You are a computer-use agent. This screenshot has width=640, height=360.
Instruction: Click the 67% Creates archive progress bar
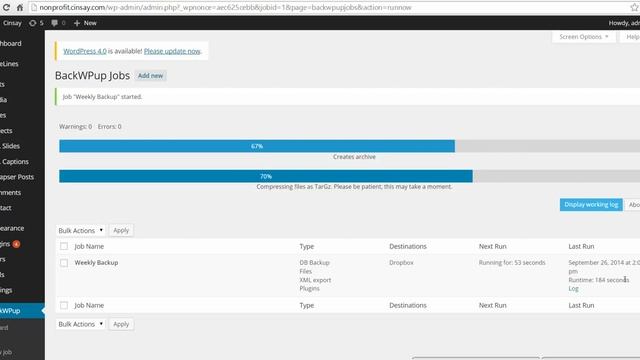tap(349, 146)
